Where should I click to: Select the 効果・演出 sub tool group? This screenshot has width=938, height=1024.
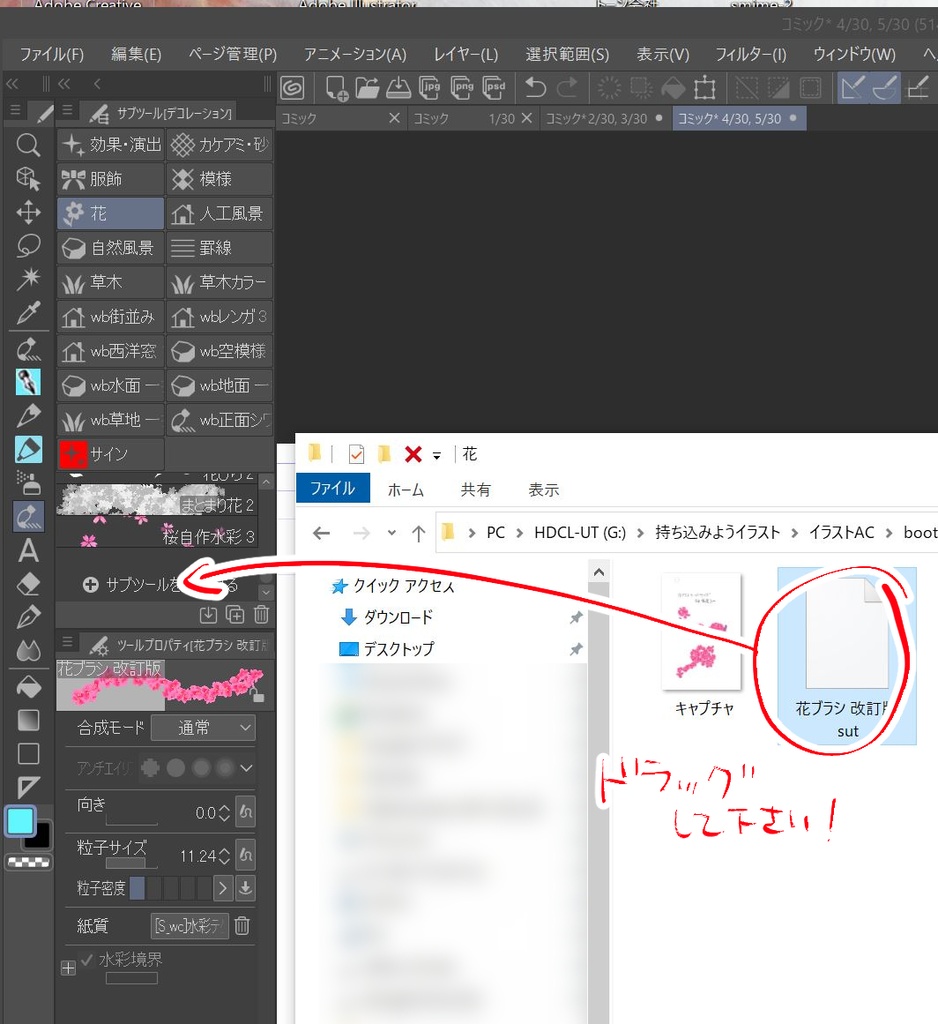(x=110, y=144)
